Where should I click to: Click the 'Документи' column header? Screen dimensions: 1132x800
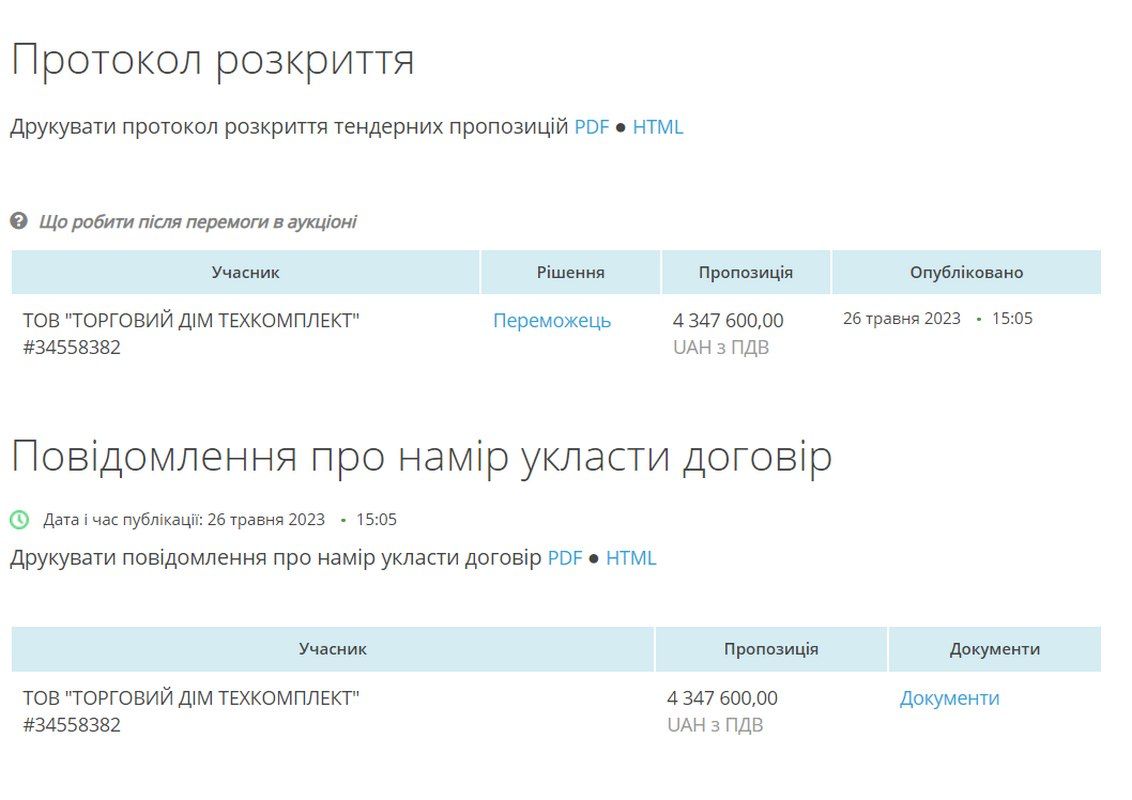[x=994, y=649]
